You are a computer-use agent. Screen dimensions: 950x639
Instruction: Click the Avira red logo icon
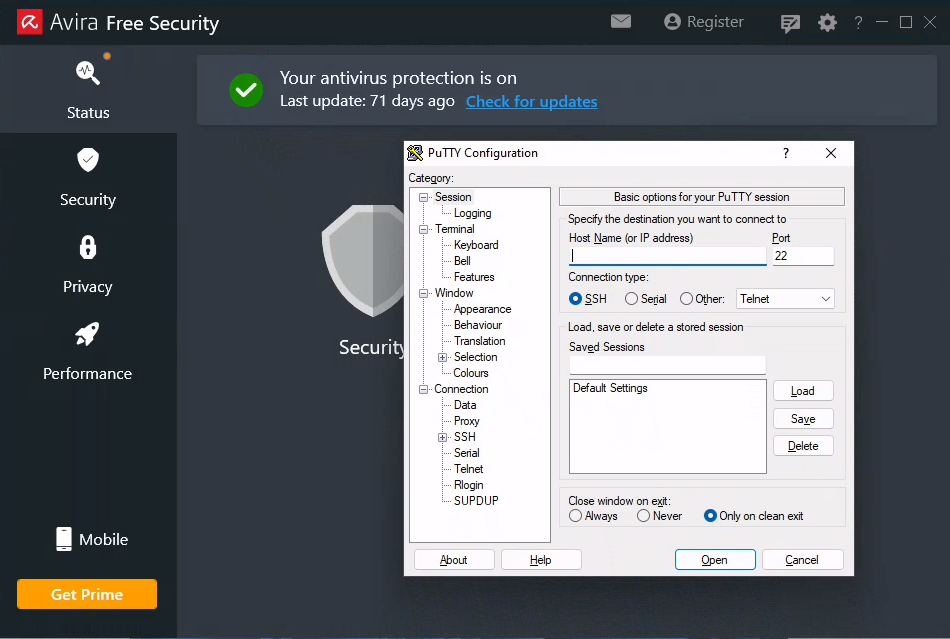(30, 22)
